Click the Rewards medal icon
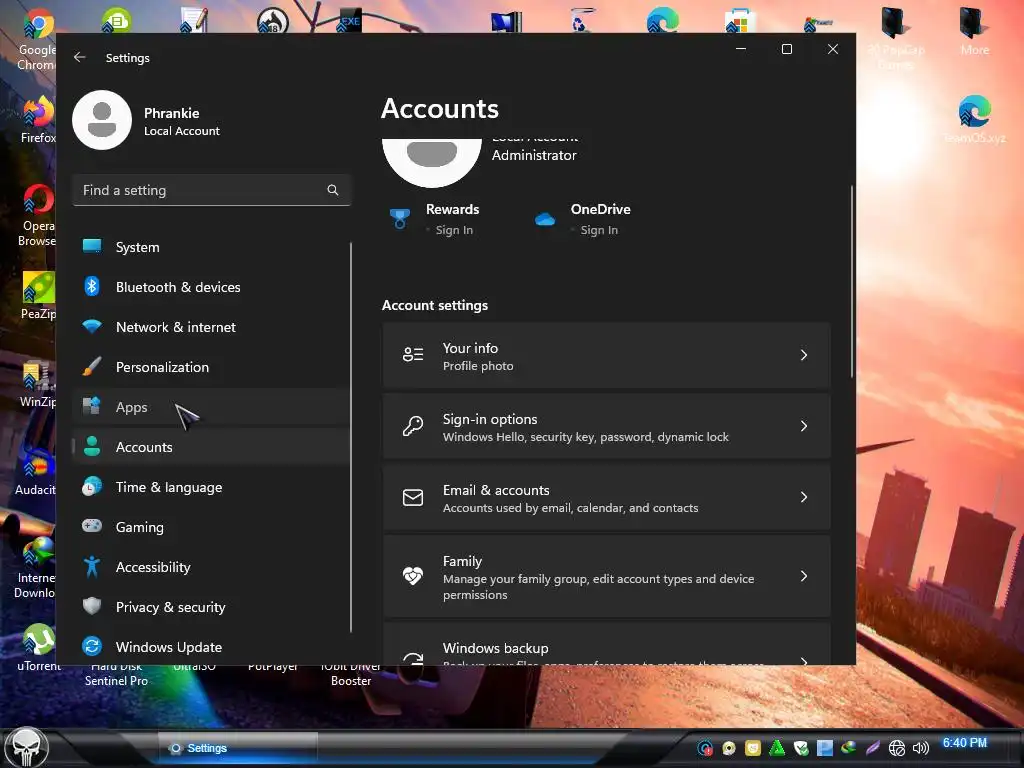Image resolution: width=1024 pixels, height=768 pixels. click(400, 219)
